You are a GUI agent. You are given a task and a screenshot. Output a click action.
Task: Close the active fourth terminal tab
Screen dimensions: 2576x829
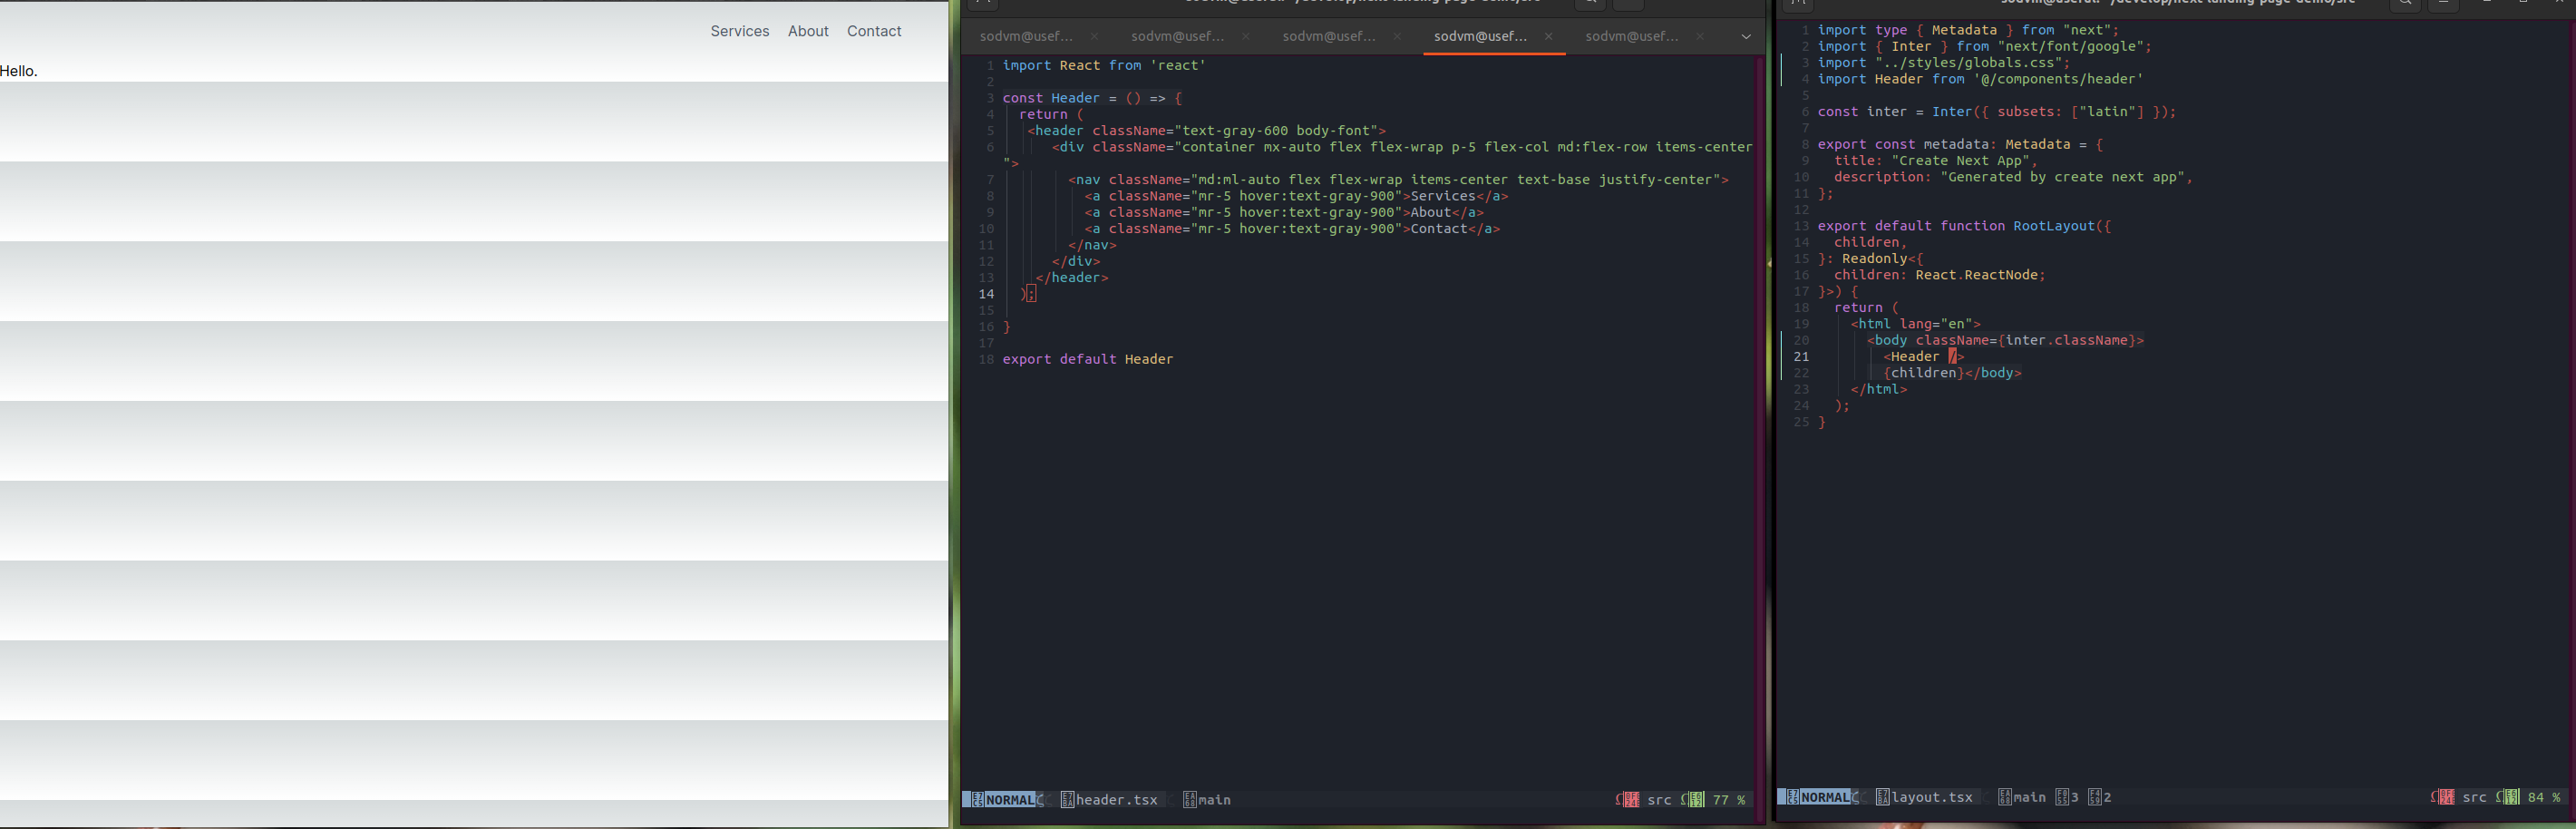[1548, 36]
